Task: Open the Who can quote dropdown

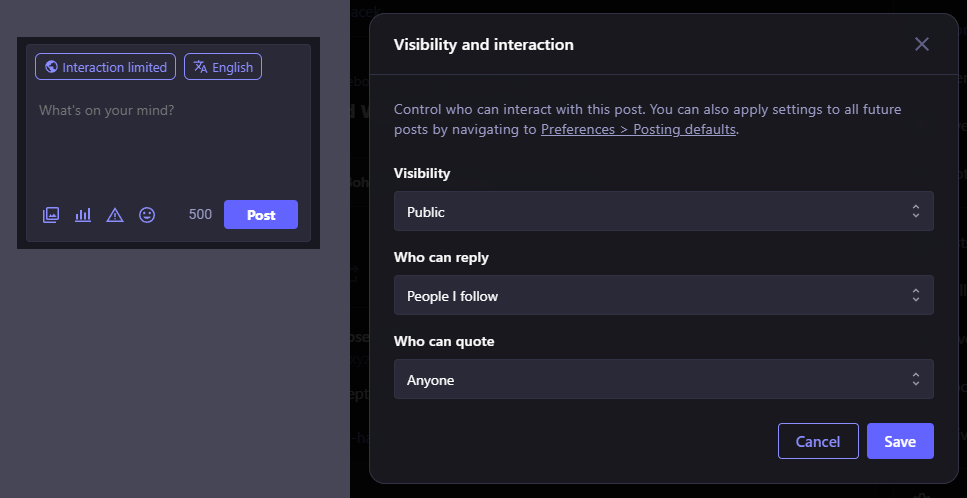Action: (663, 380)
